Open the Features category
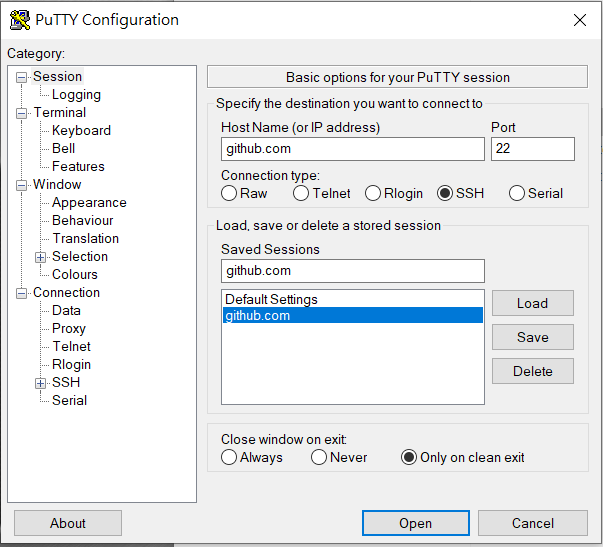 pos(78,167)
